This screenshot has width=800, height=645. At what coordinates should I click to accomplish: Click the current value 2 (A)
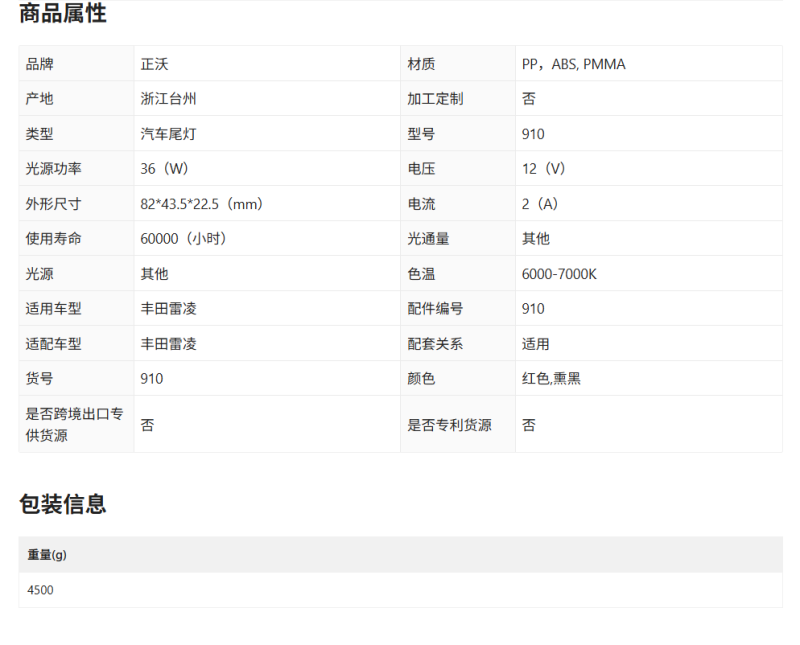540,204
